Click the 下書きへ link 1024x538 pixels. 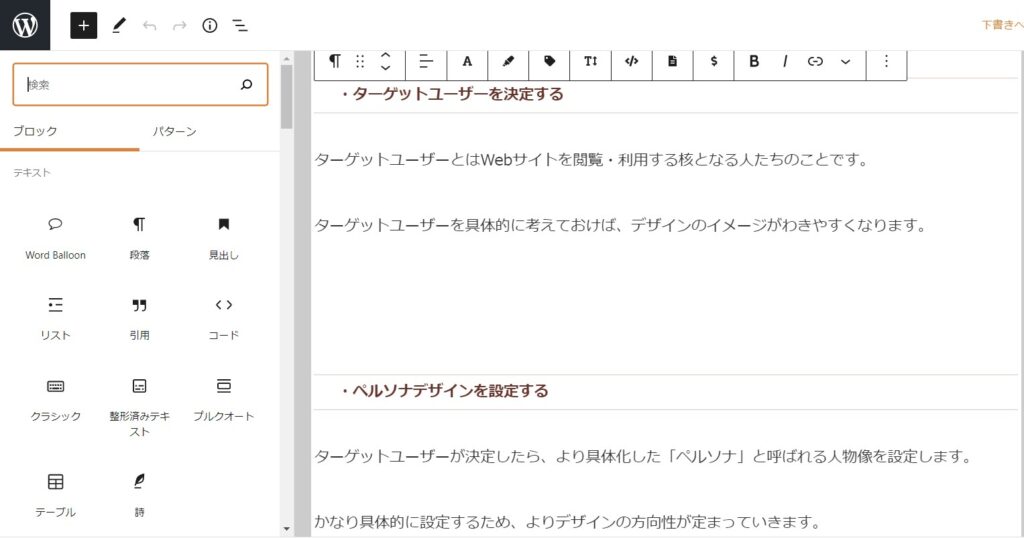point(1002,25)
